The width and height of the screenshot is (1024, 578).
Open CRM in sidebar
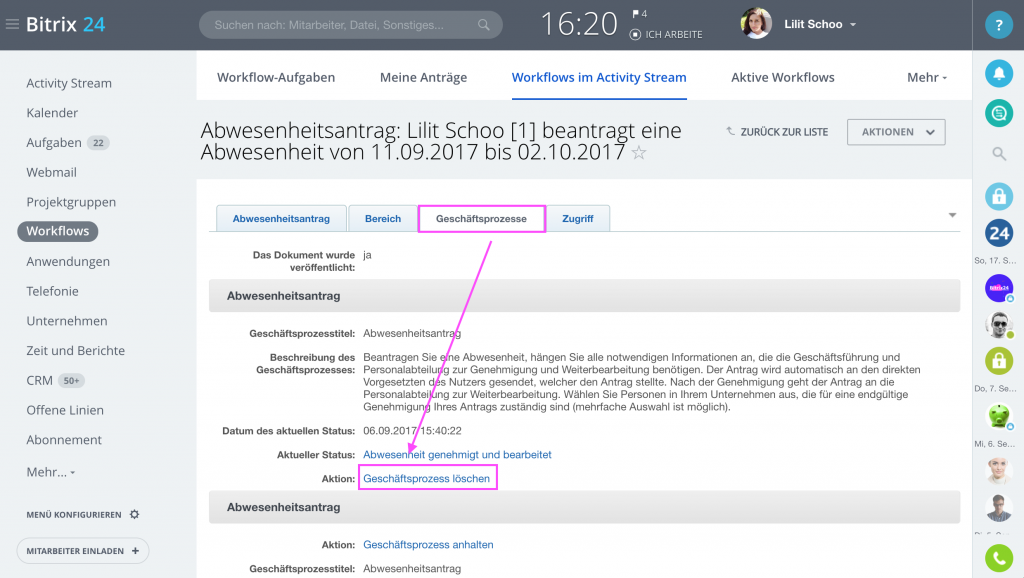tap(39, 381)
